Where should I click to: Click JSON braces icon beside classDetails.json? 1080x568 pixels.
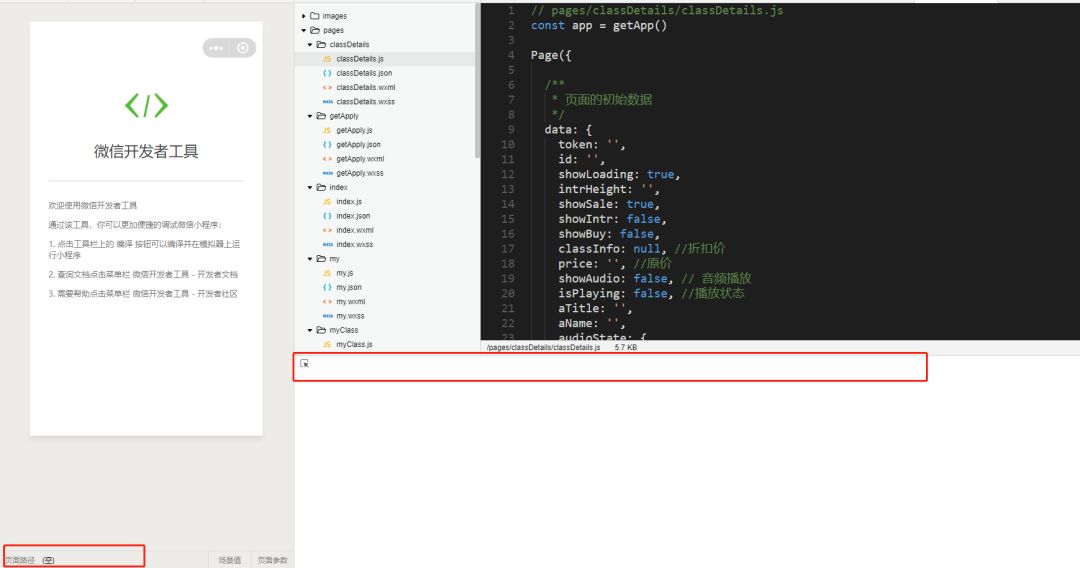click(327, 73)
